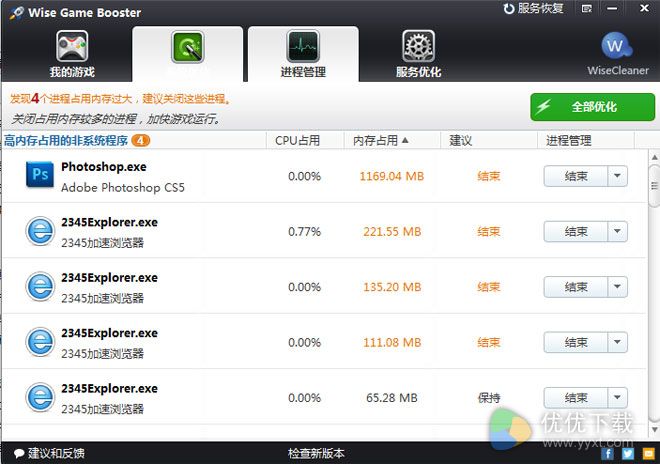Click the 0.77% CPU value

coord(304,232)
